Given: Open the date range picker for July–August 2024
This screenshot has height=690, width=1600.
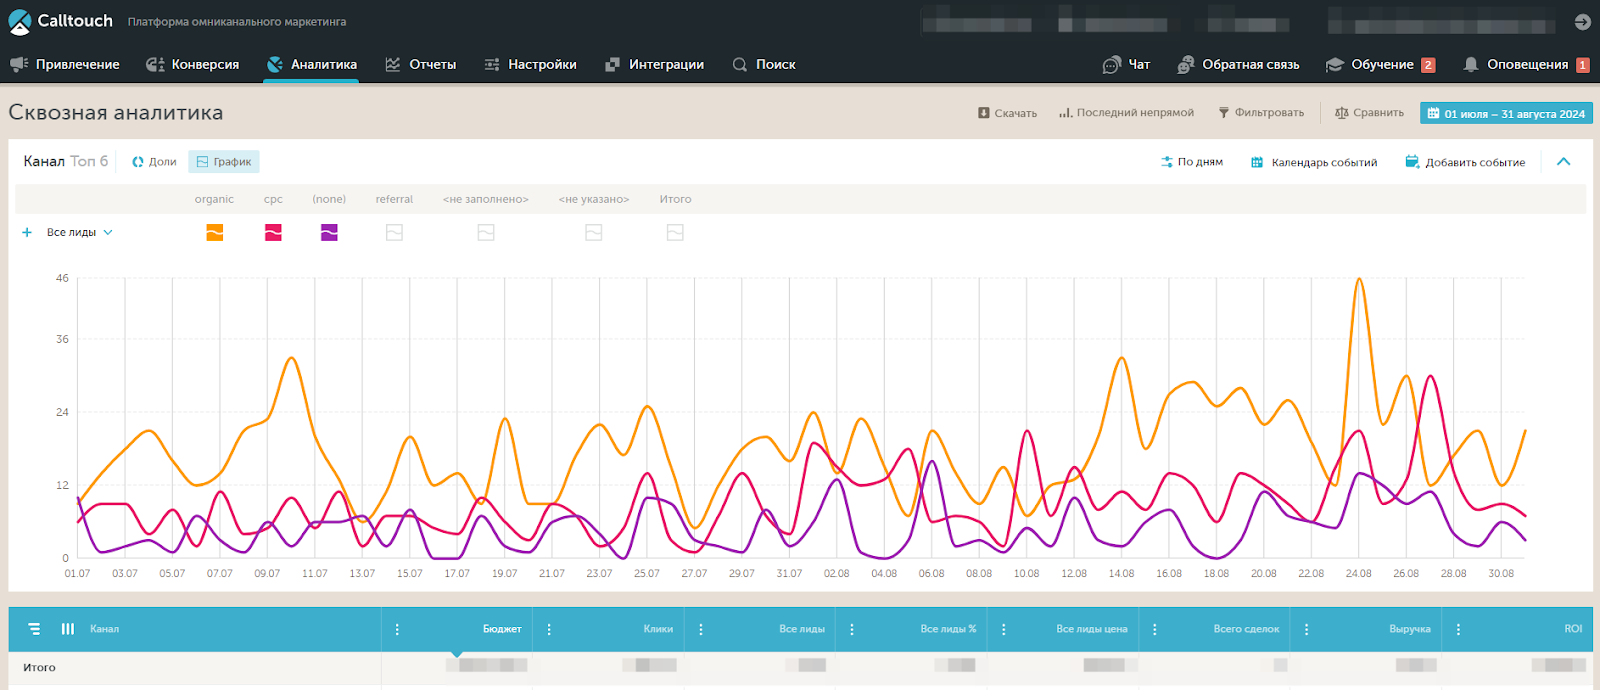Looking at the screenshot, I should (1505, 113).
